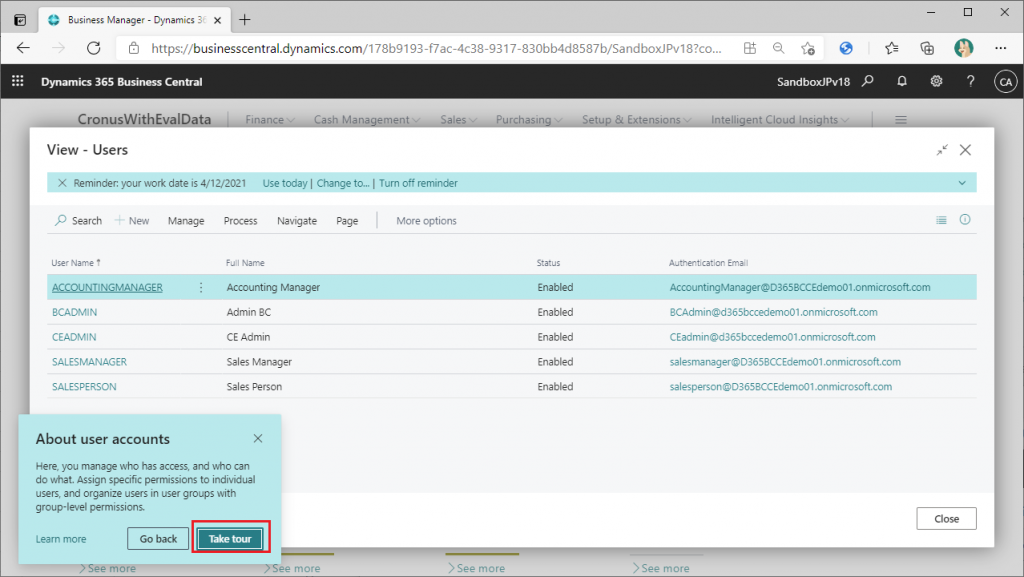Click Change to... in the reminder
Screen dimensions: 1024x577
pos(343,183)
